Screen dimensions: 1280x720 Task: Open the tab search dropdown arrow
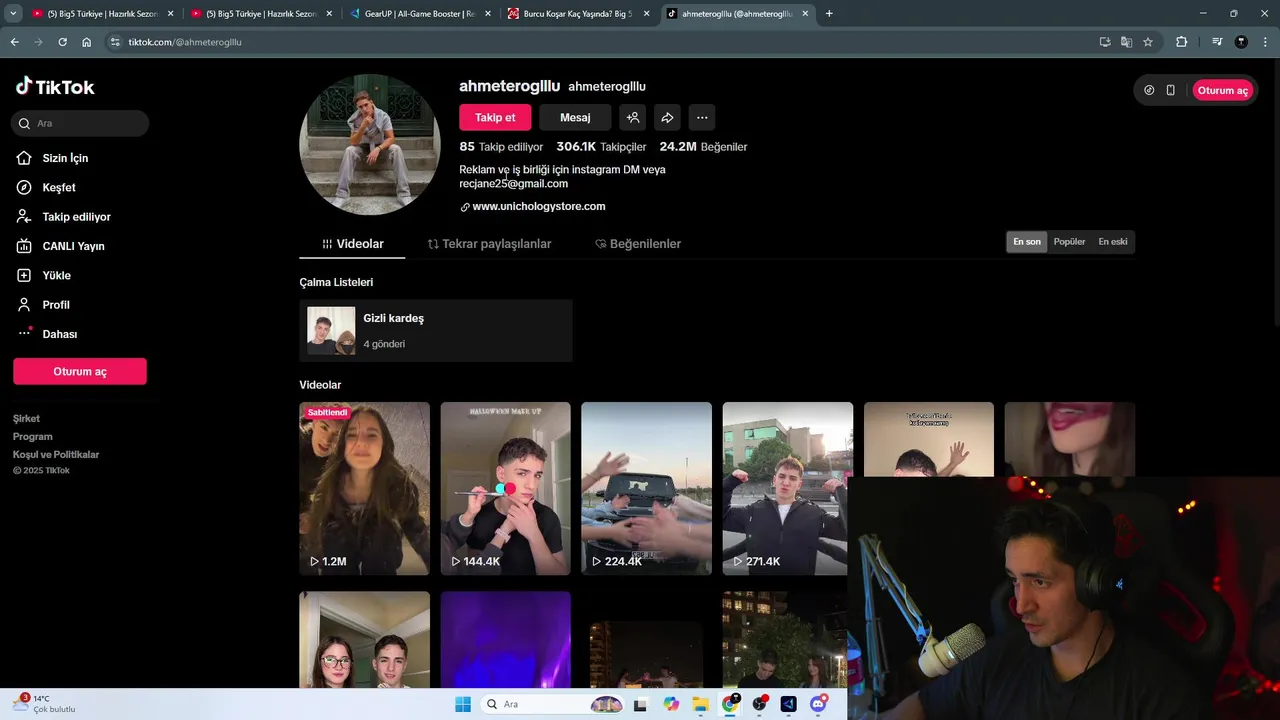click(x=13, y=13)
